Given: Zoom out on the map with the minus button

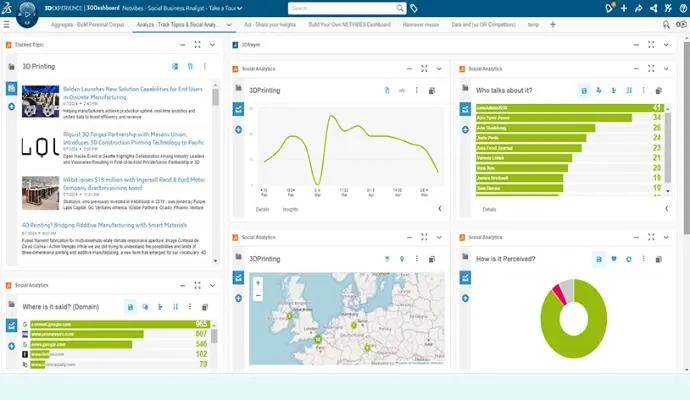Looking at the screenshot, I should (258, 295).
